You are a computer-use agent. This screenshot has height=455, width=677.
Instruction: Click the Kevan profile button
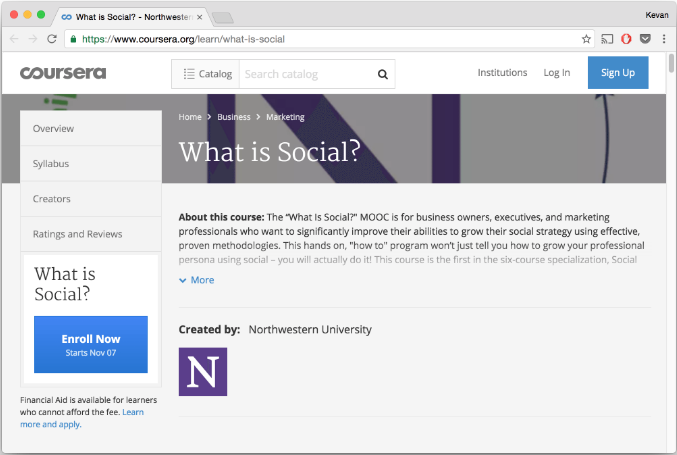(657, 15)
